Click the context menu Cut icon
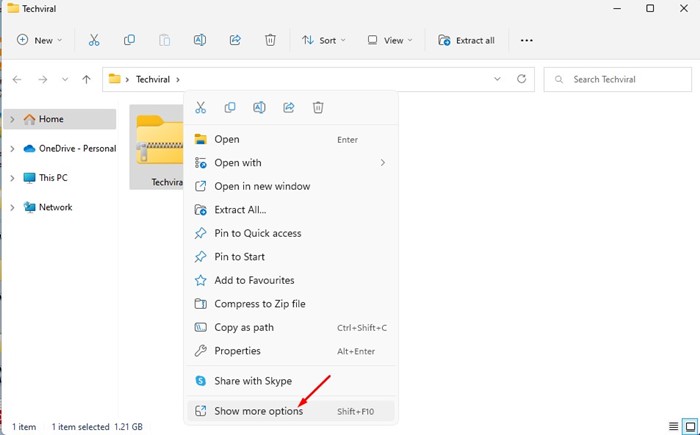Image resolution: width=700 pixels, height=435 pixels. [x=200, y=107]
